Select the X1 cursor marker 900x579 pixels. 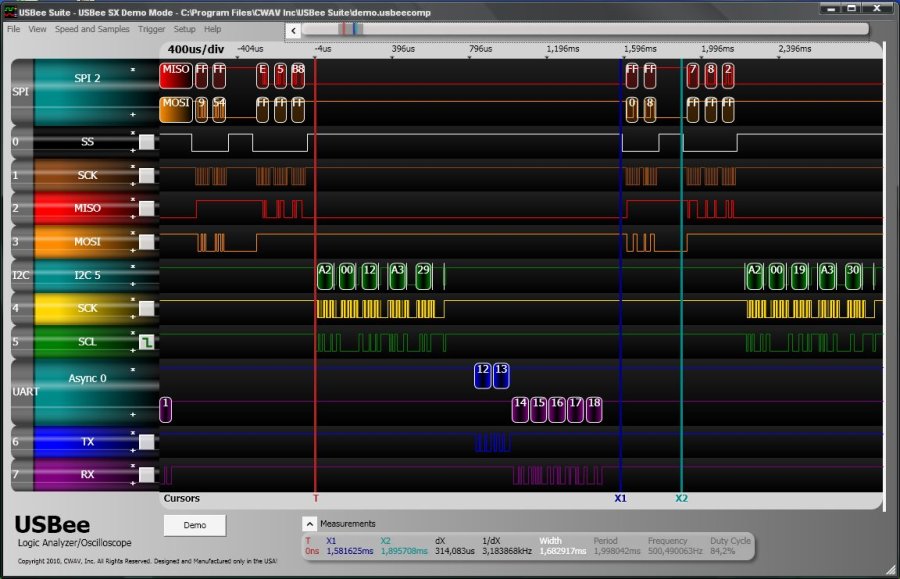[620, 498]
